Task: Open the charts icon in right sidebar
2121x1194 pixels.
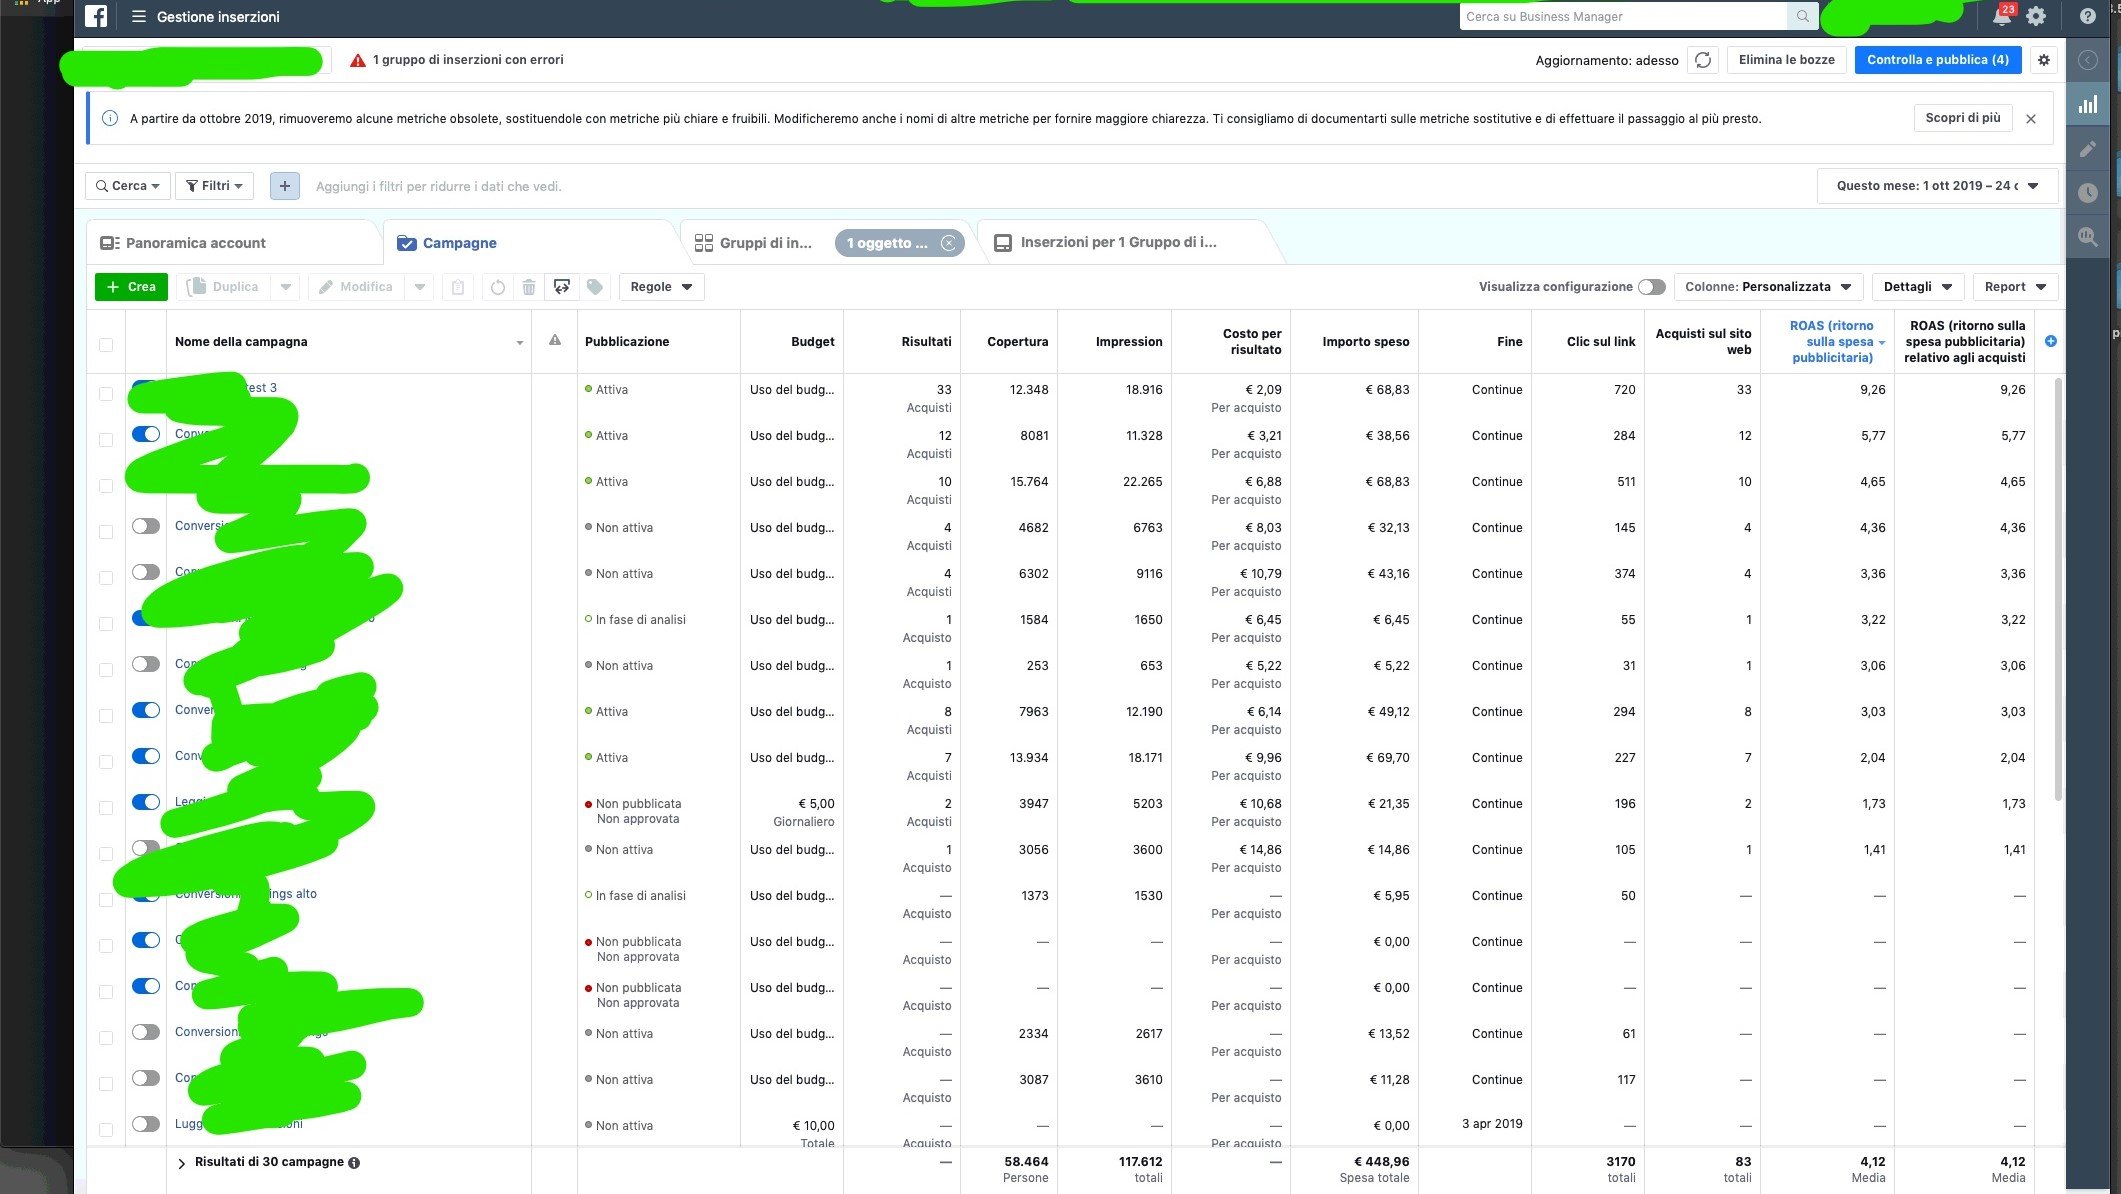Action: (2088, 104)
